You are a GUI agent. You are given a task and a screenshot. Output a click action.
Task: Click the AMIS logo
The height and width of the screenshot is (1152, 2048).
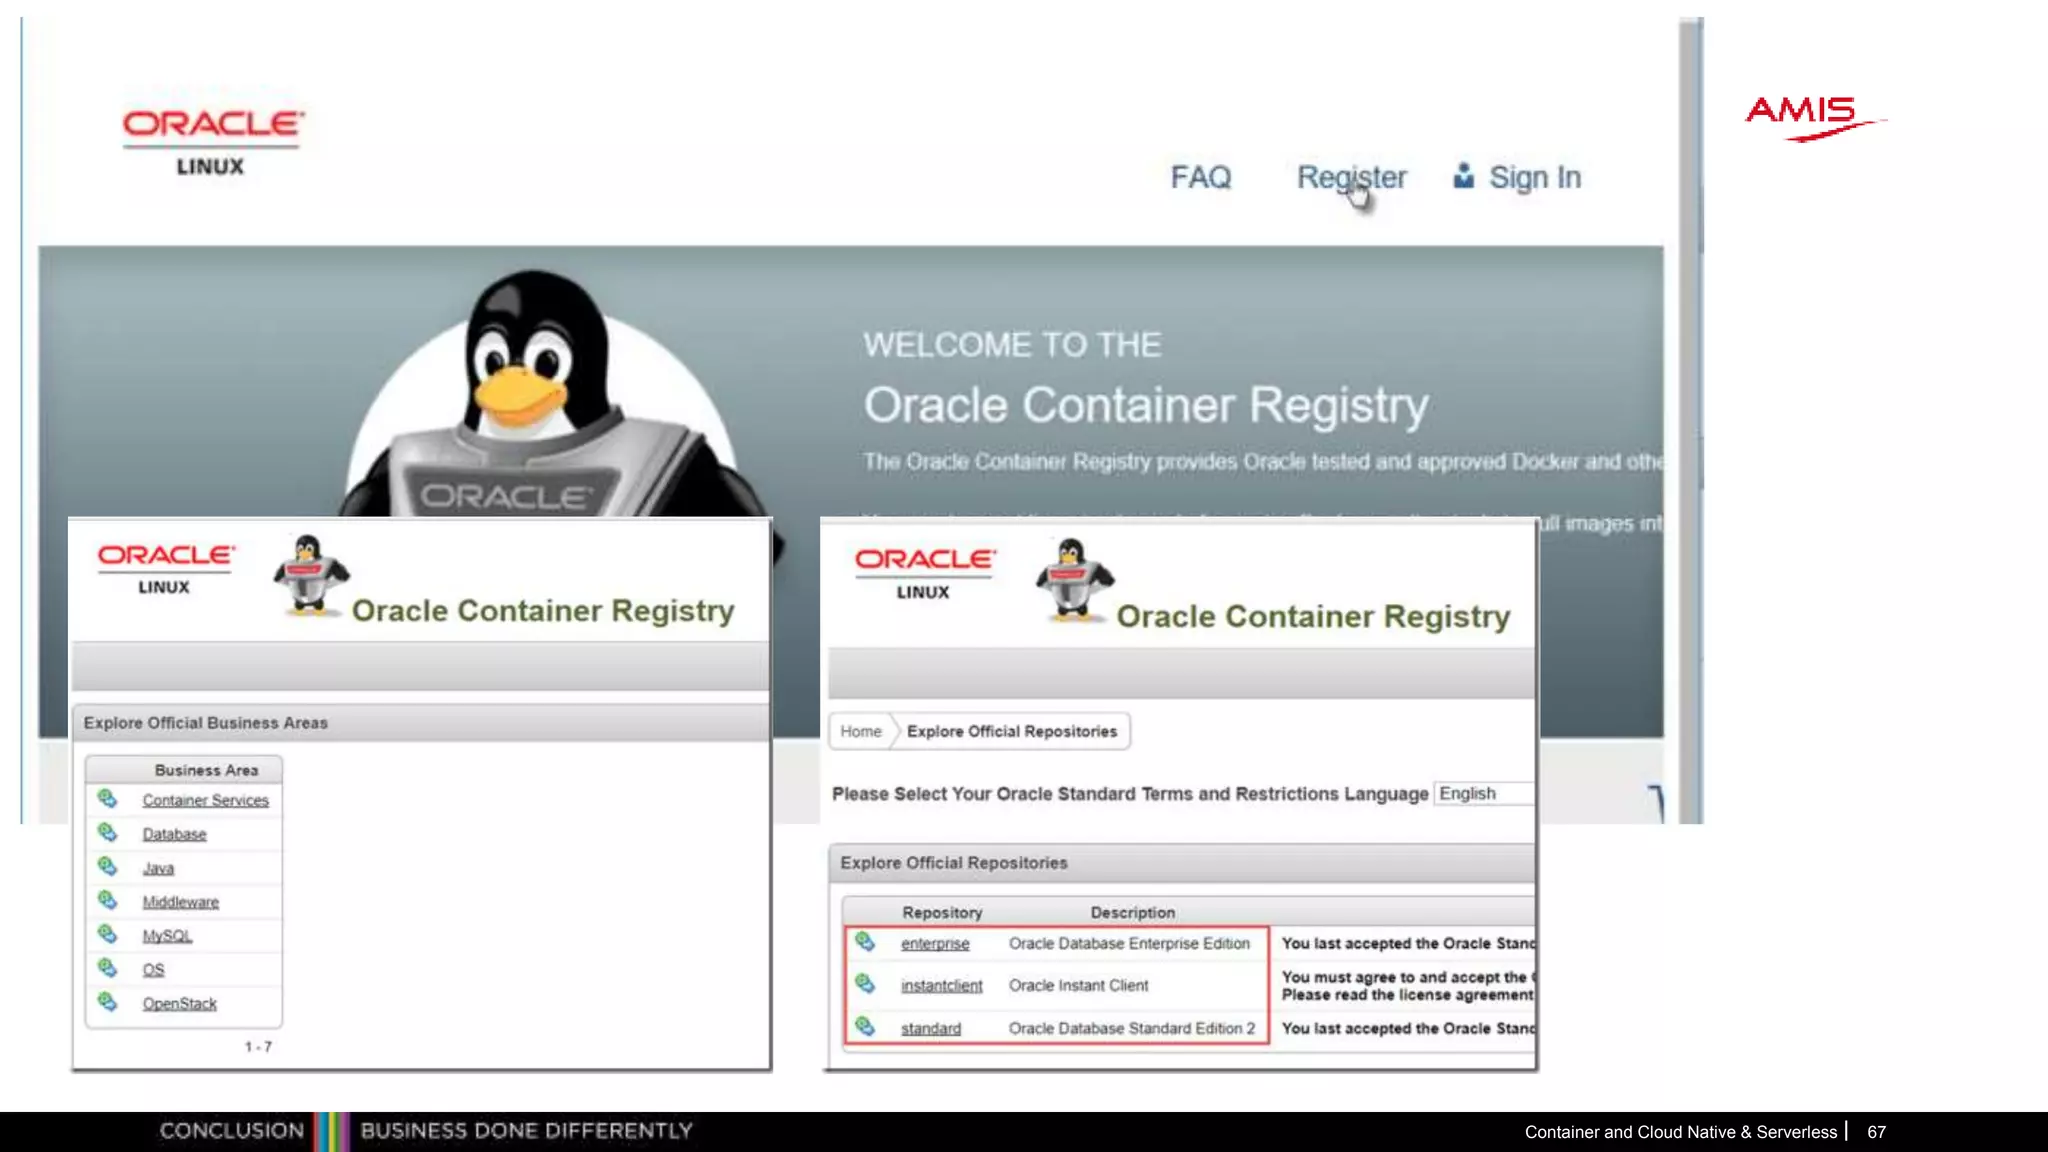1814,118
